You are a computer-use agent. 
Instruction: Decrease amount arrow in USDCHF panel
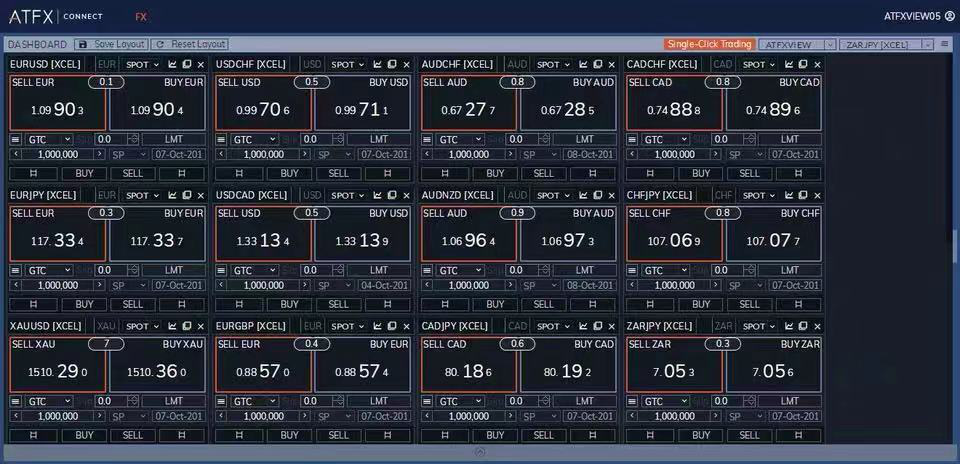(221, 155)
